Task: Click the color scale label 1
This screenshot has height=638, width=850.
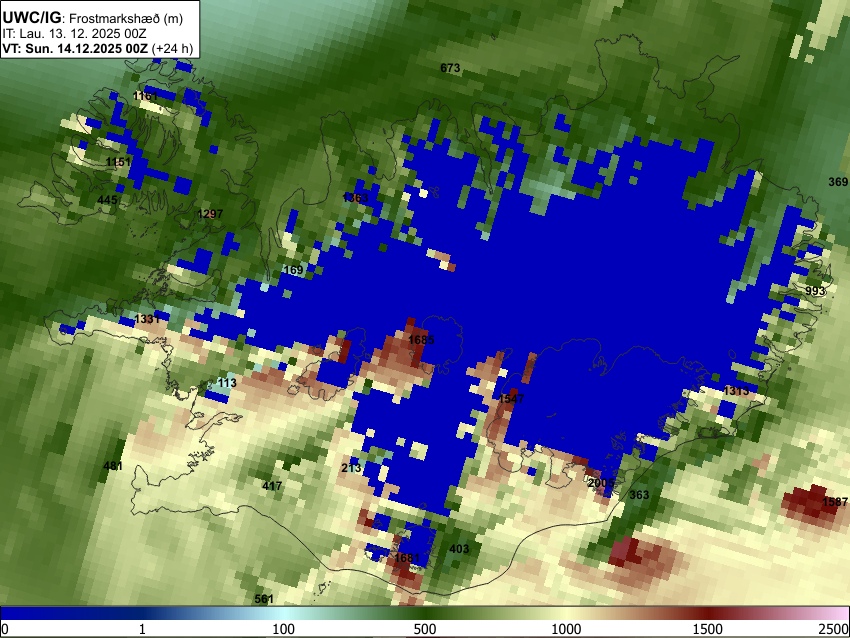Action: [142, 629]
